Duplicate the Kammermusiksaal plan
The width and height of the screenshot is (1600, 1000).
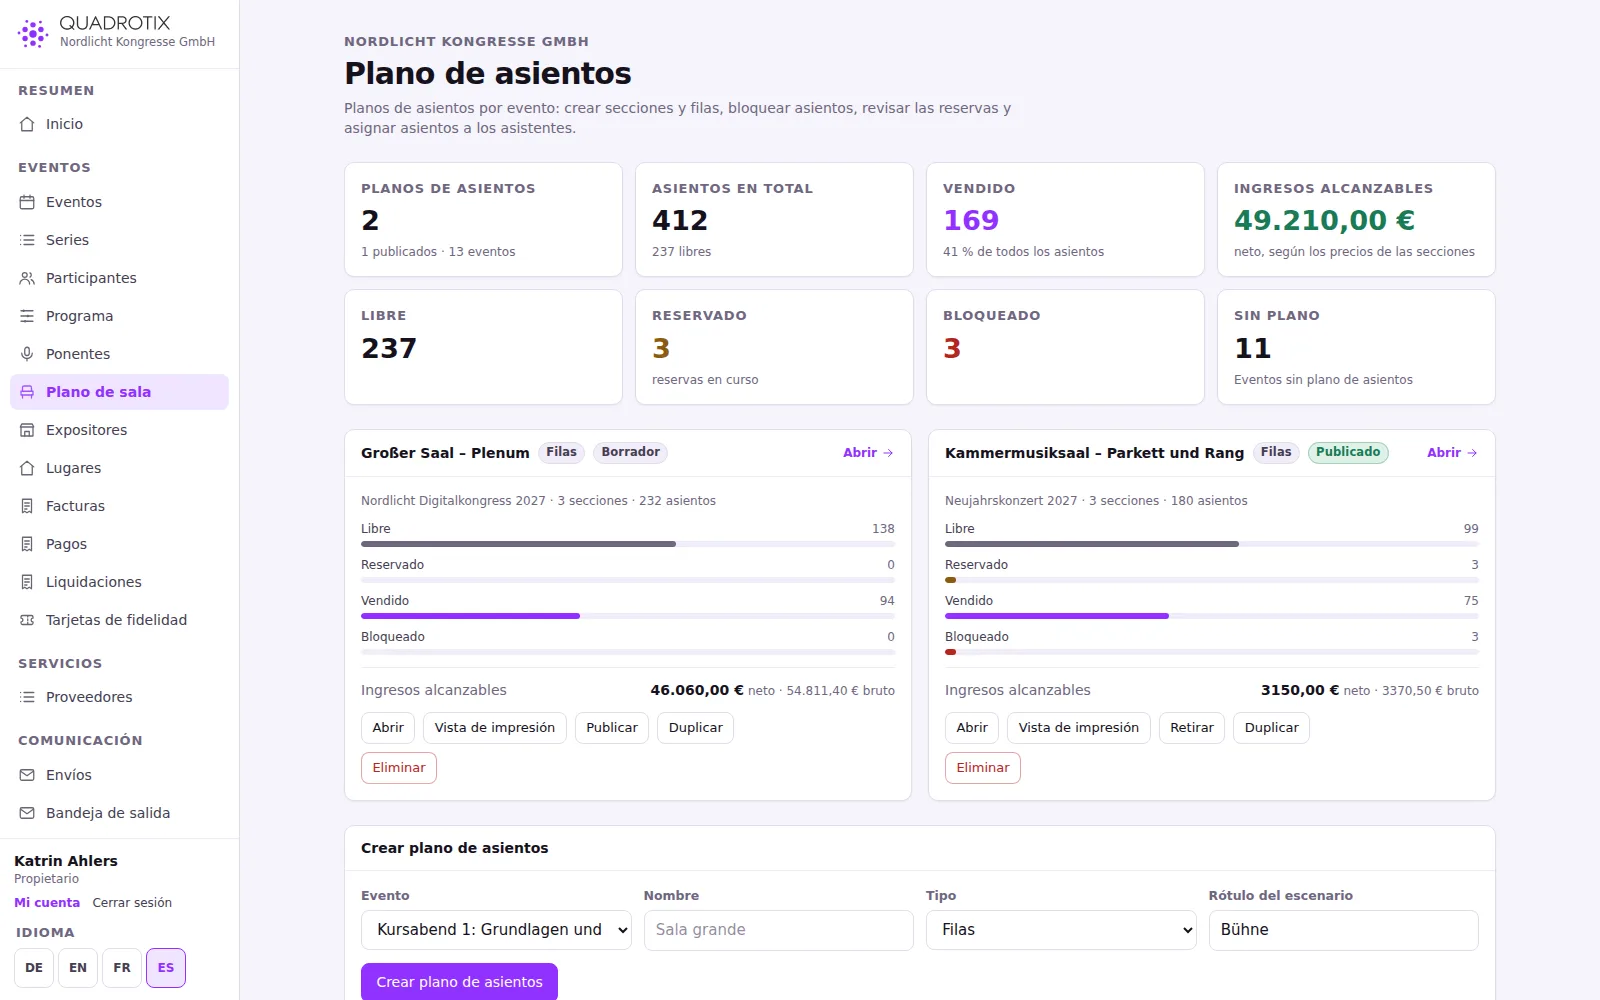pyautogui.click(x=1272, y=728)
